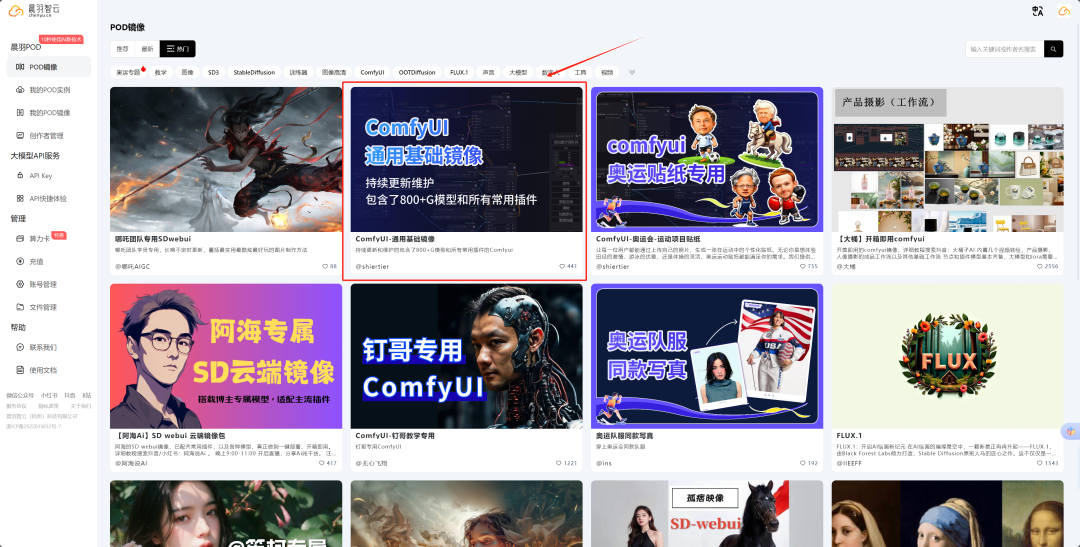1080x547 pixels.
Task: Focus the image keyword search field
Action: pos(1005,49)
